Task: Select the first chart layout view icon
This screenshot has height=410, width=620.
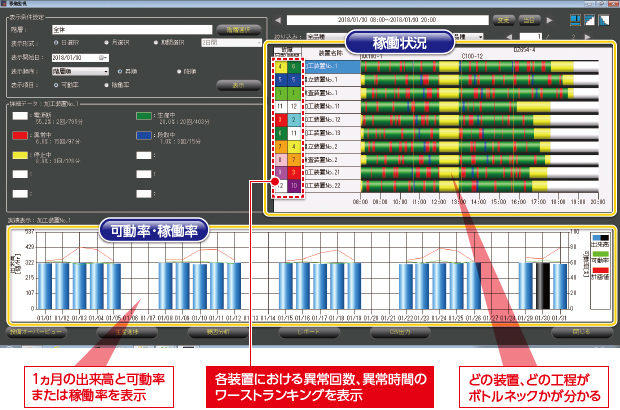Action: (575, 20)
